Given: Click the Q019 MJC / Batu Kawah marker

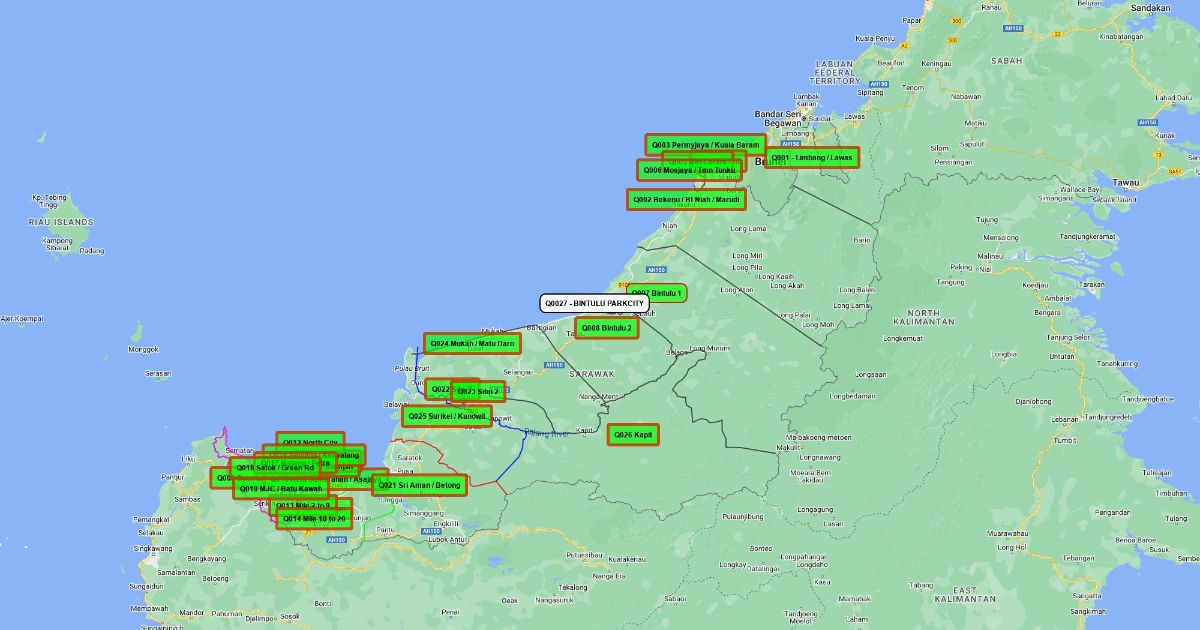Looking at the screenshot, I should click(281, 489).
